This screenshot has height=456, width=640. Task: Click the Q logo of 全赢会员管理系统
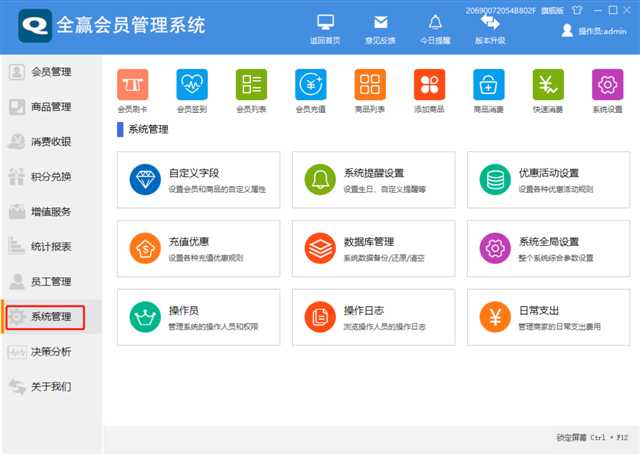coord(35,26)
